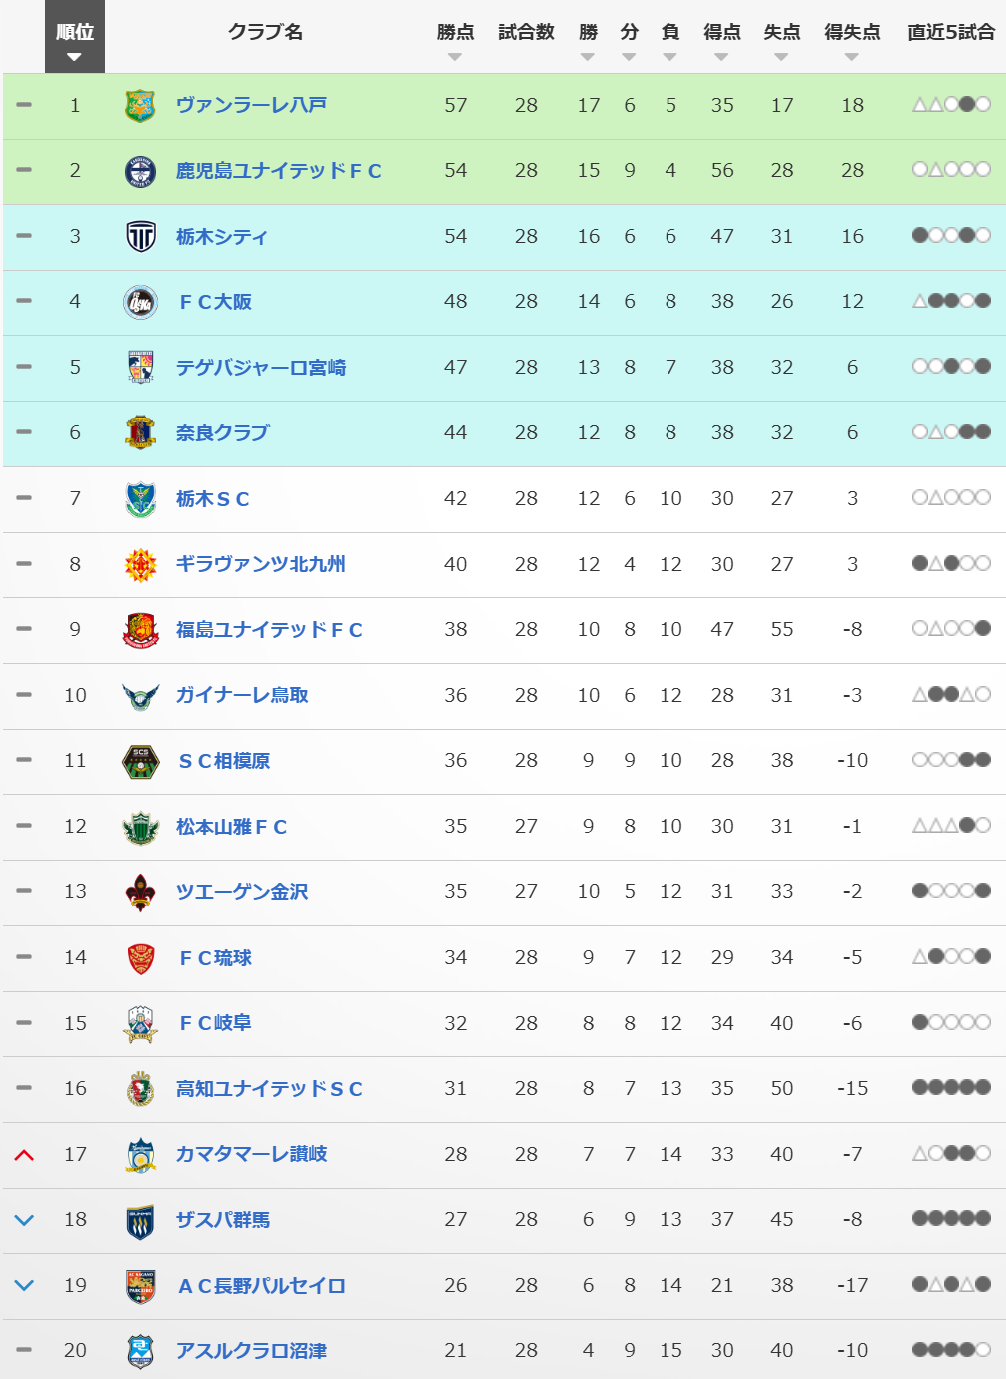This screenshot has width=1006, height=1379.
Task: Click 直近5試合 column header
Action: [950, 32]
